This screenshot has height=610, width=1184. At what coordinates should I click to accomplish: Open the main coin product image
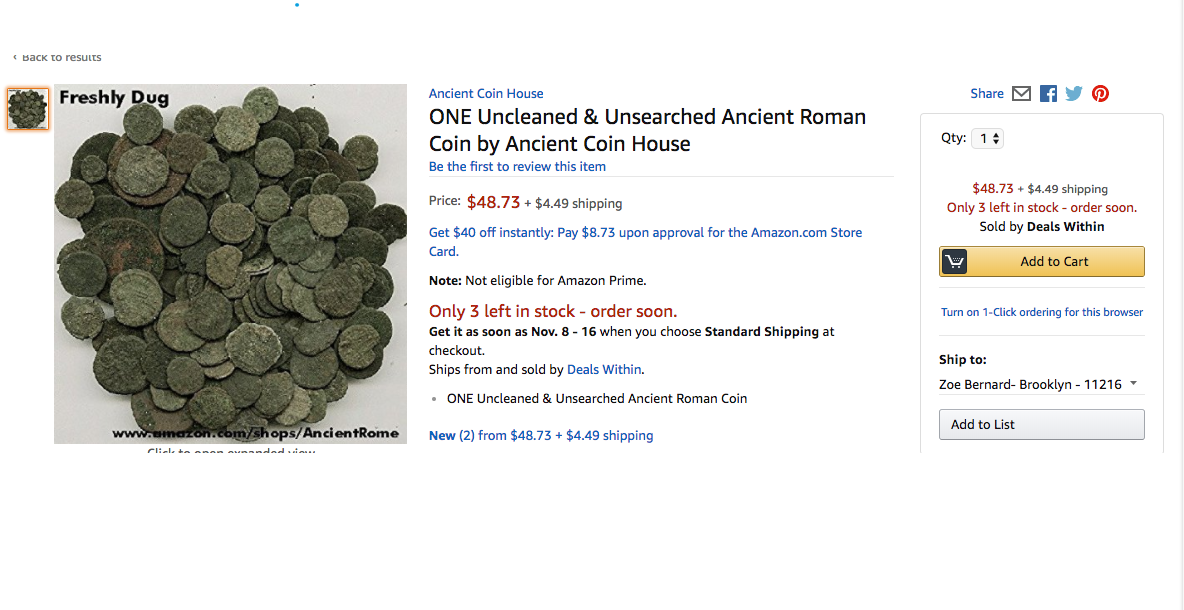230,264
